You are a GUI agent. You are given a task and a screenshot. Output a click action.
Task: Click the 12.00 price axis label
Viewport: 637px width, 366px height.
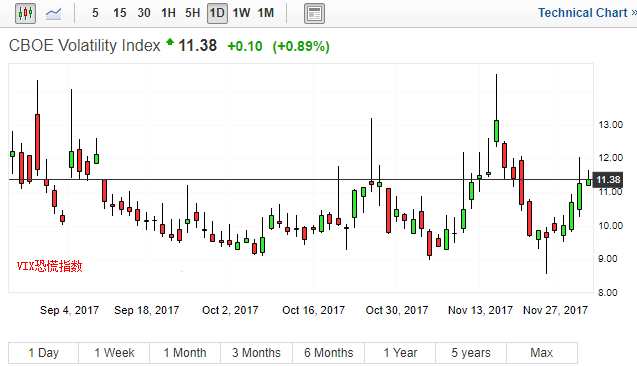(611, 158)
